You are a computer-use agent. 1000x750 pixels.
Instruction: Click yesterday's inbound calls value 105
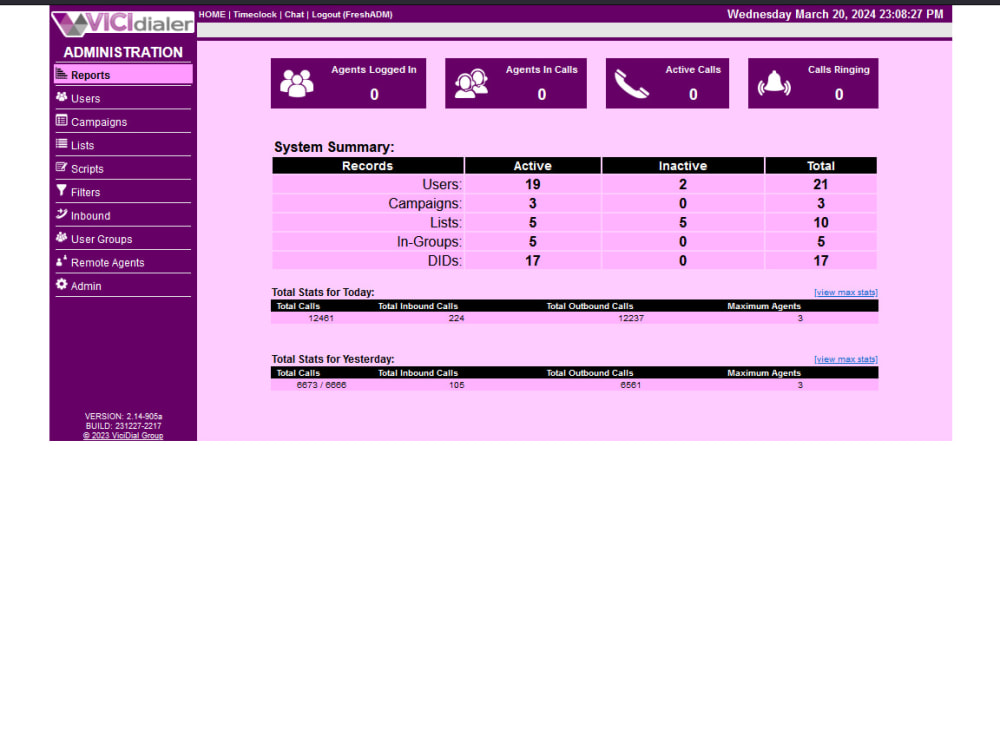pyautogui.click(x=457, y=385)
